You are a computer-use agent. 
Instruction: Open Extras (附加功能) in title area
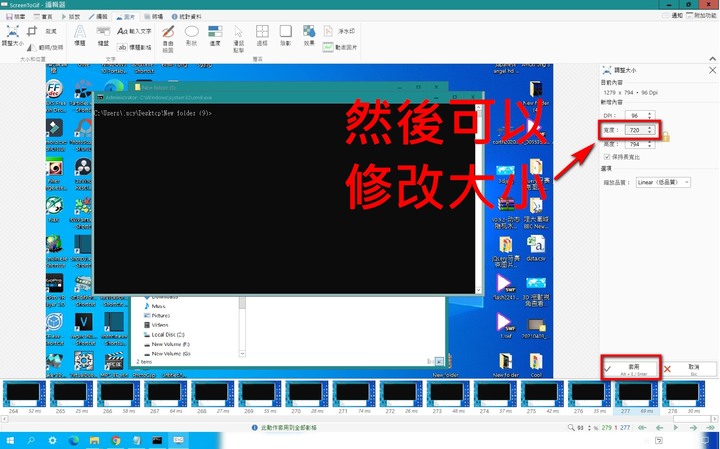click(701, 16)
